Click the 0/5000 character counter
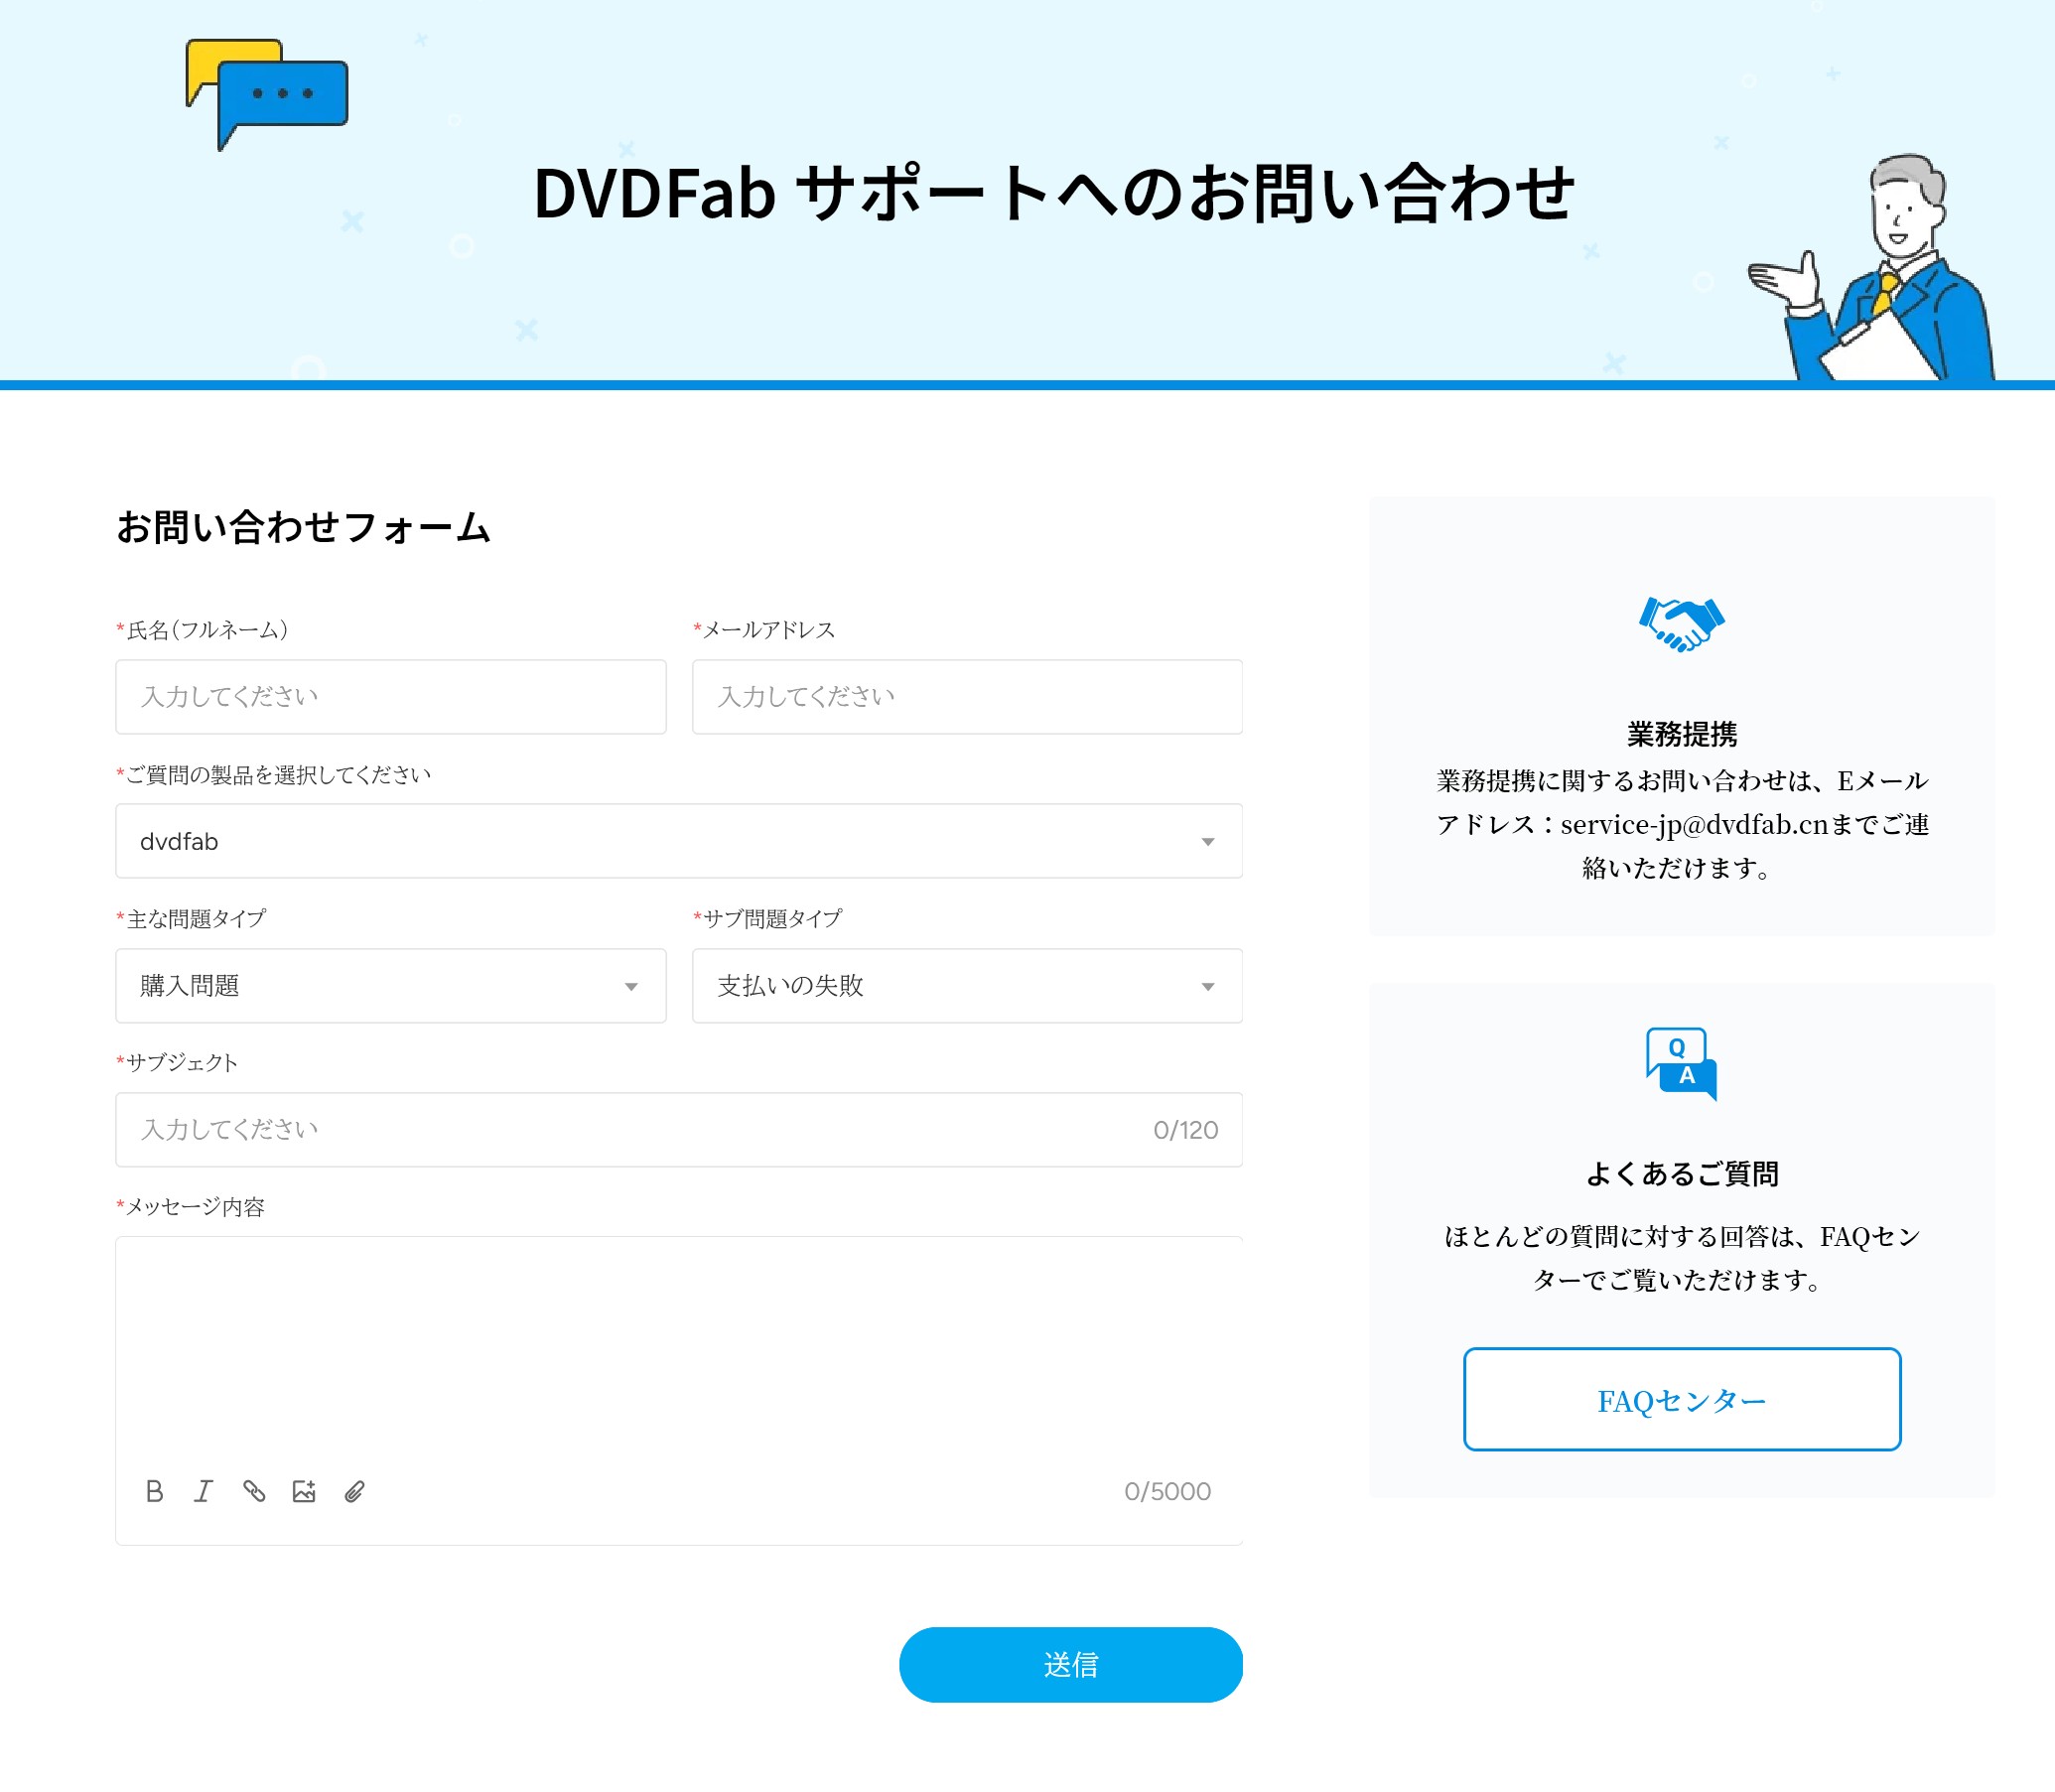 click(x=1167, y=1492)
